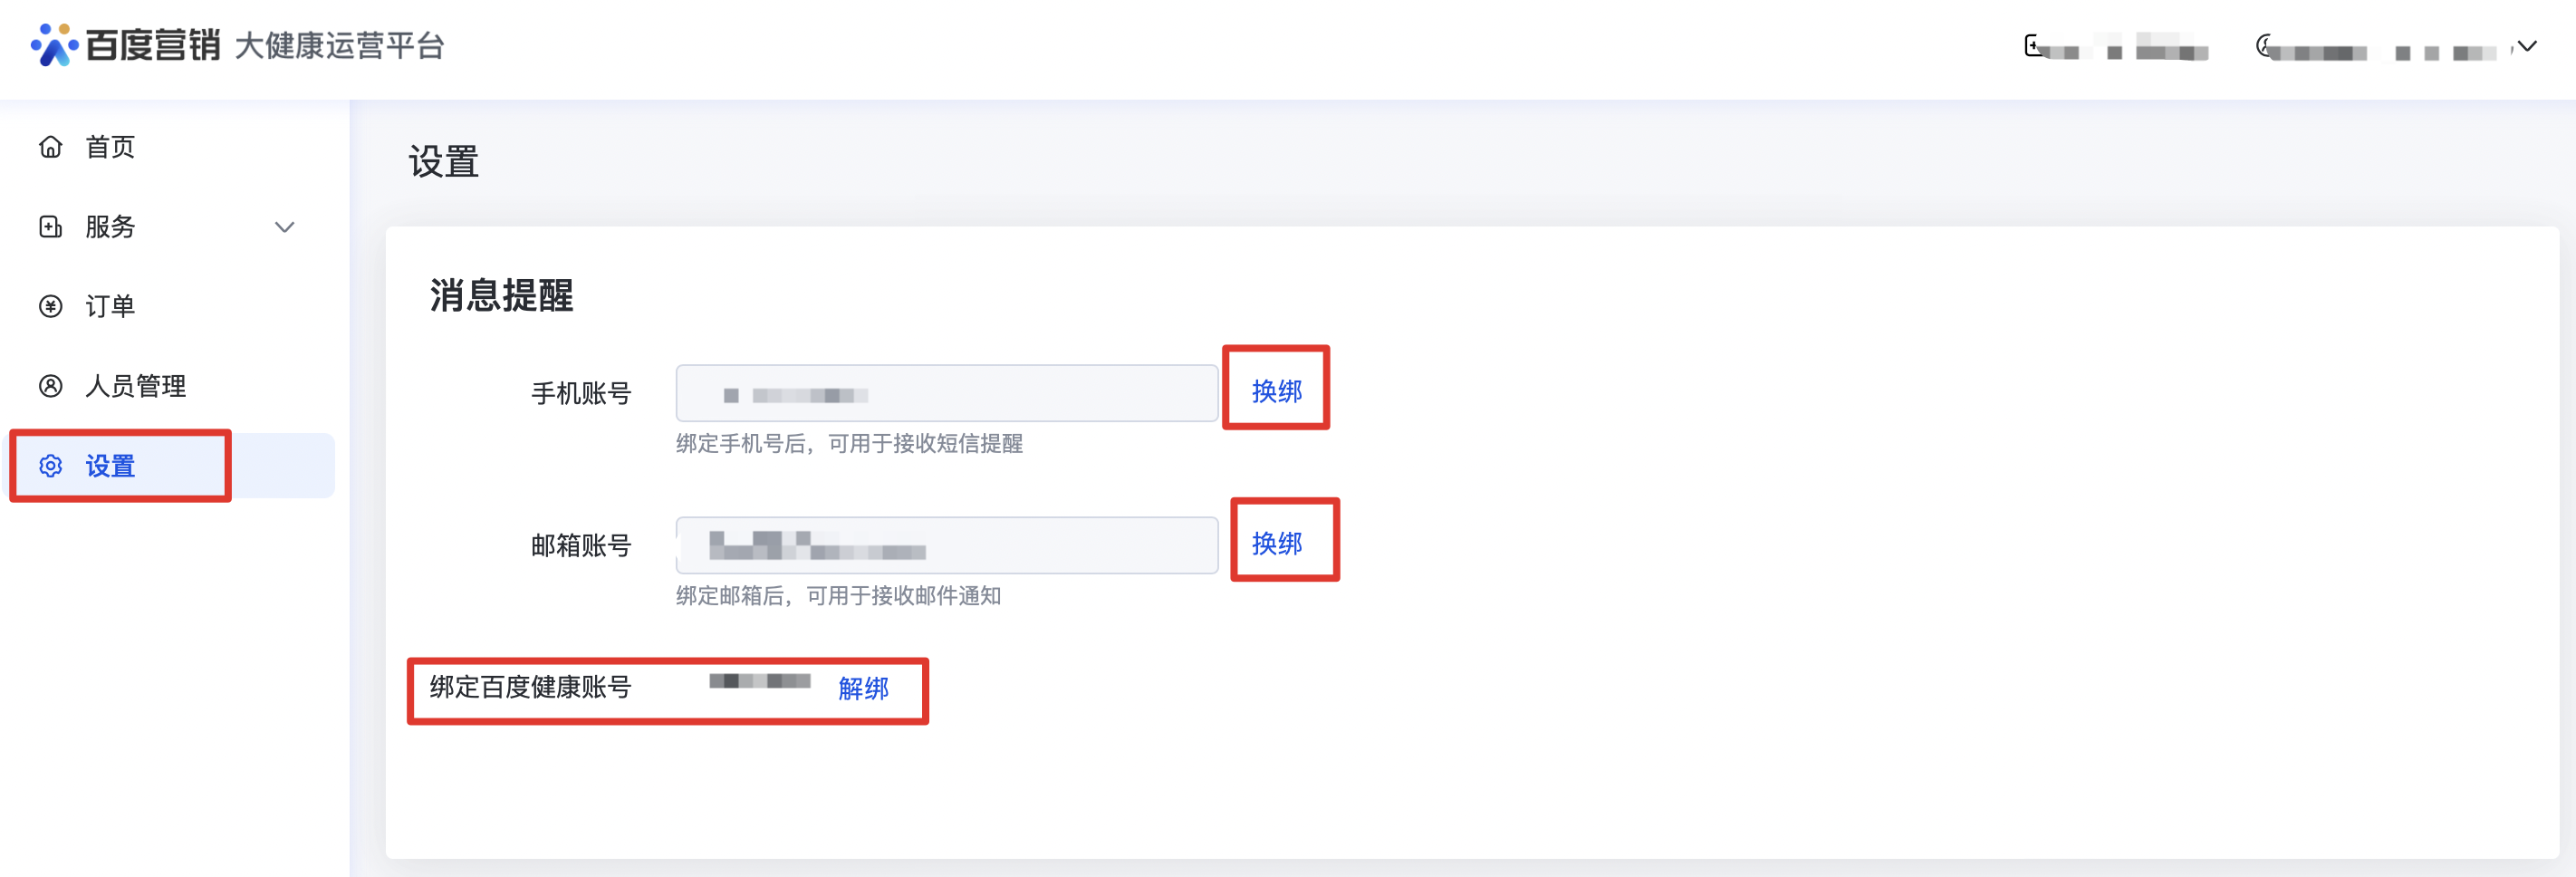Viewport: 2576px width, 877px height.
Task: Navigate to 人员管理 in sidebar
Action: (136, 386)
